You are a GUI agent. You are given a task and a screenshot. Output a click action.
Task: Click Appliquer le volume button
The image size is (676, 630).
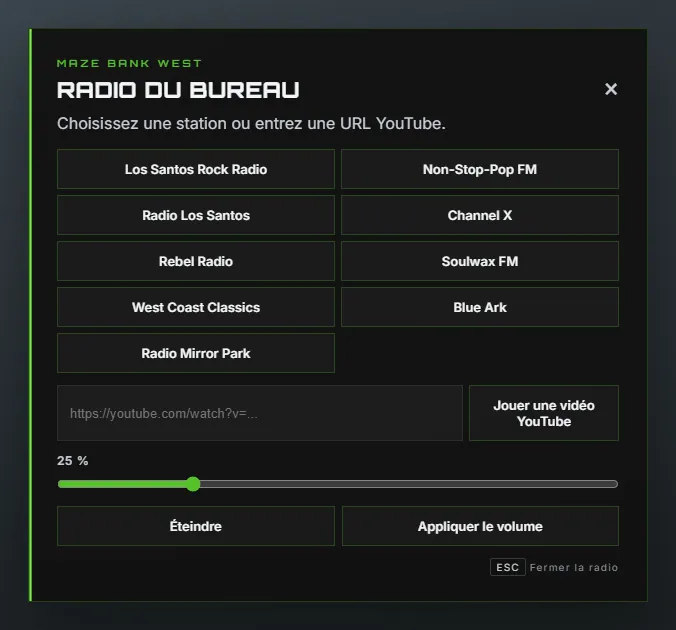(x=480, y=526)
